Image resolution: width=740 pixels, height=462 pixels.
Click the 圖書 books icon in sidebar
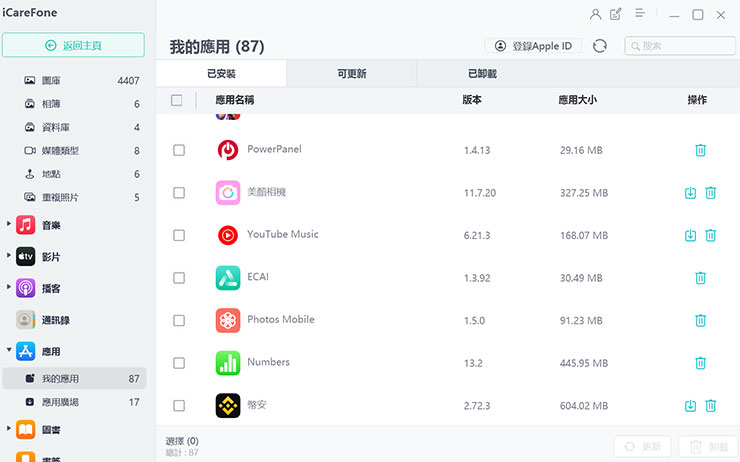25,429
